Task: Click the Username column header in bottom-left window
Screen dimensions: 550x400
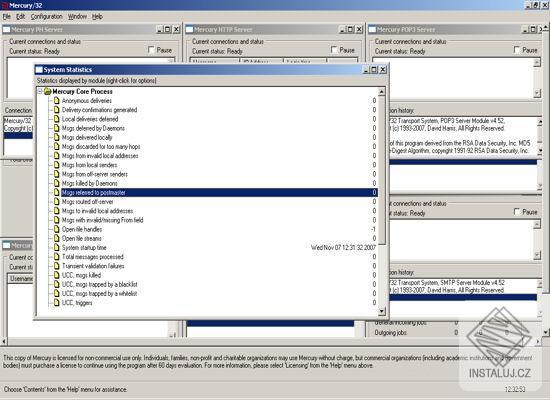Action: (20, 279)
